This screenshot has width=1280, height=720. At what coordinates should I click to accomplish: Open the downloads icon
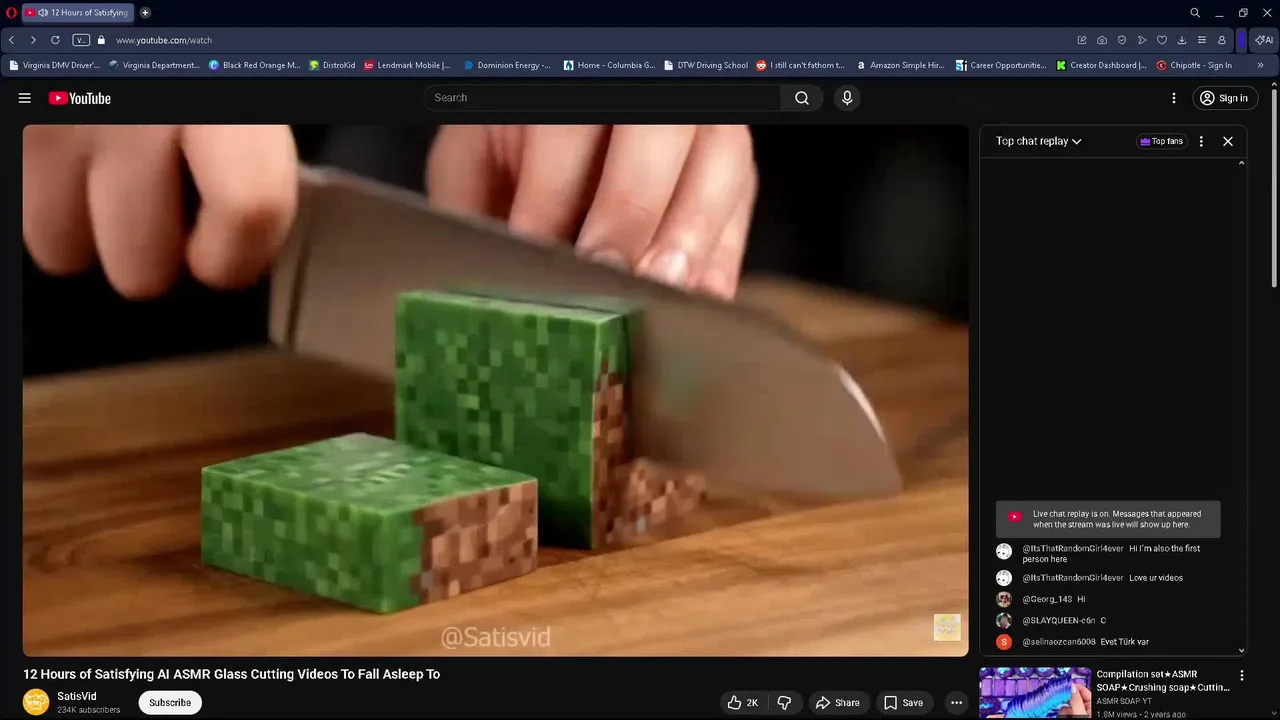pos(1182,40)
